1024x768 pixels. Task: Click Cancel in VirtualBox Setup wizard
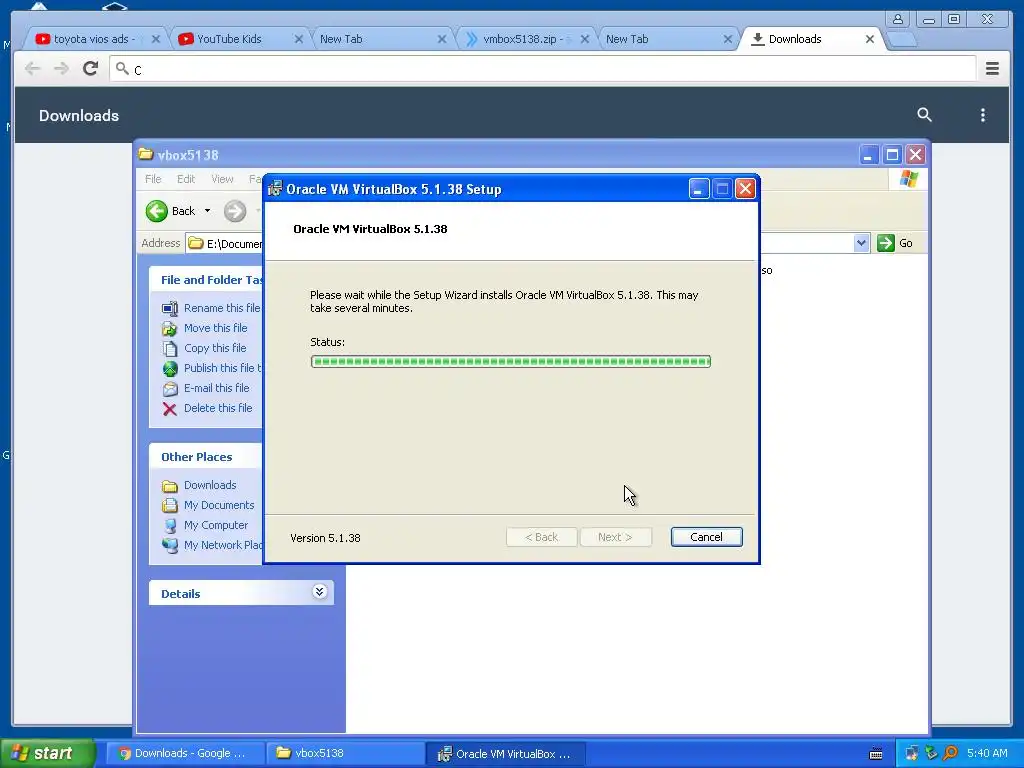(706, 537)
